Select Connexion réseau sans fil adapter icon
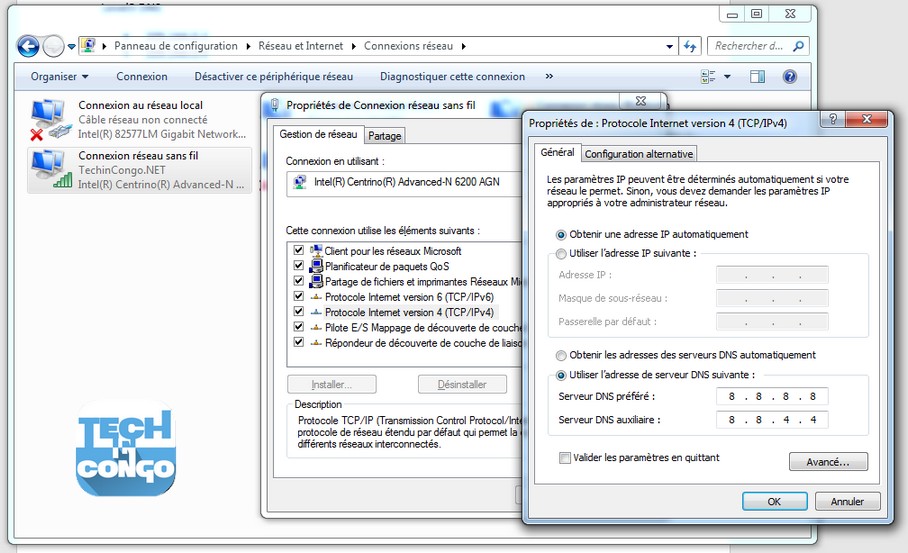 [x=51, y=169]
